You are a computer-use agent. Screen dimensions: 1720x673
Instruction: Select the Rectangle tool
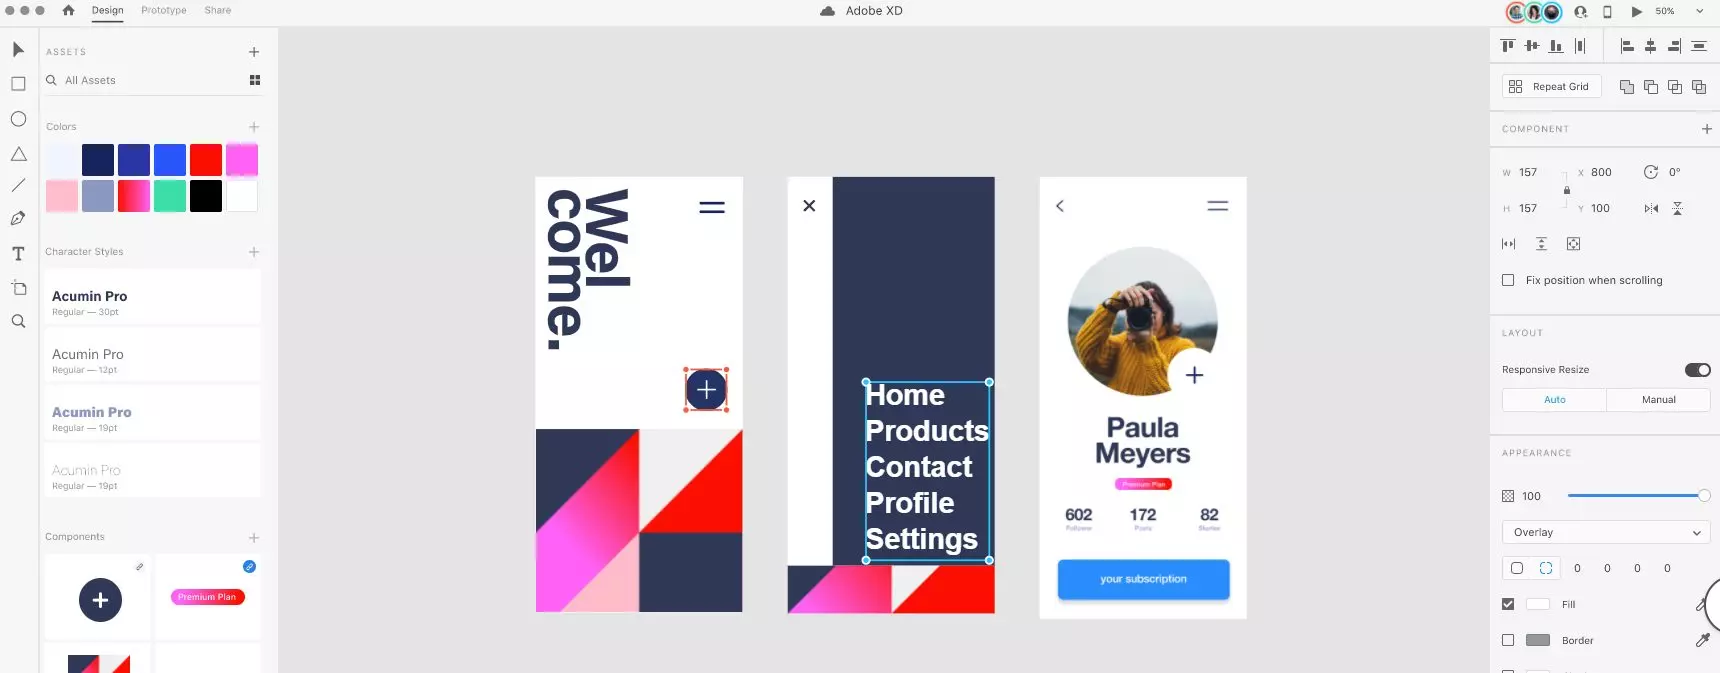pos(18,84)
